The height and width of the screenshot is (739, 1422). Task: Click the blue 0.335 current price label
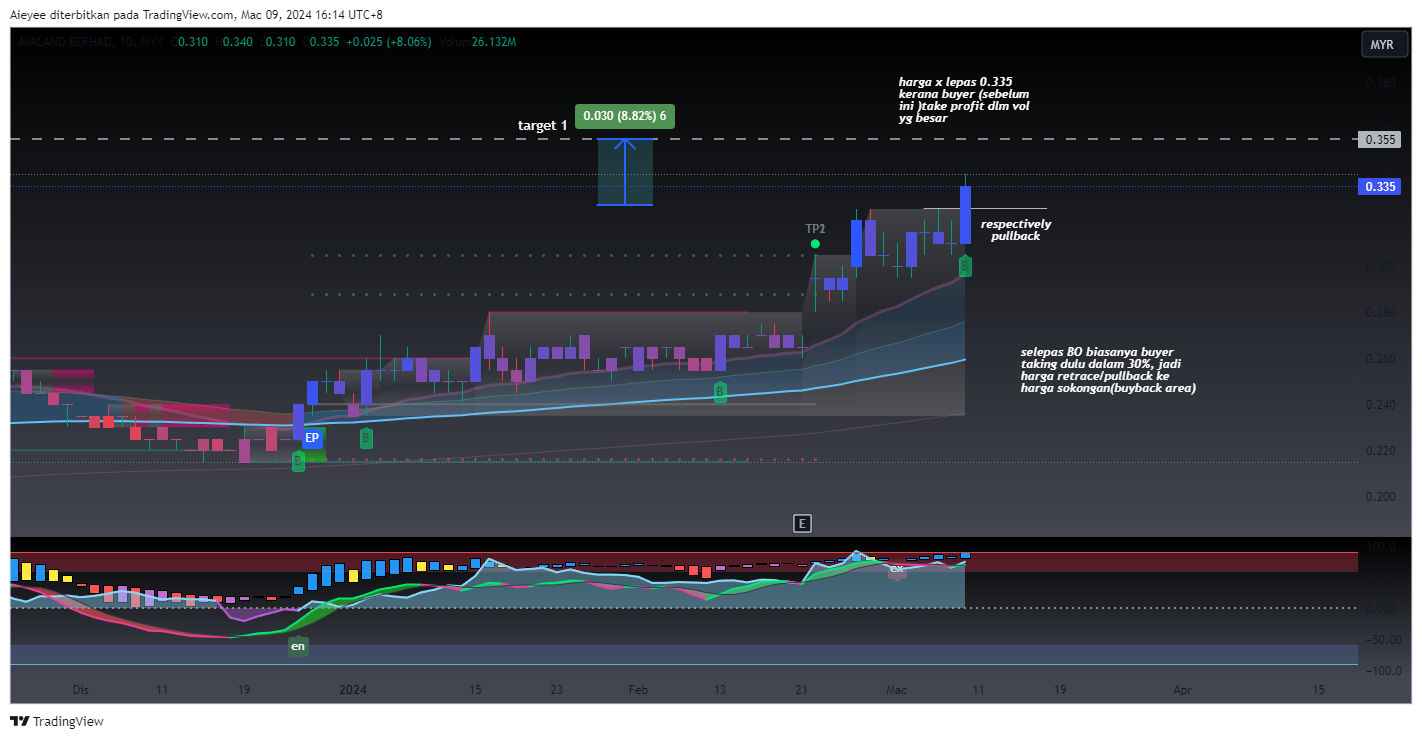[1380, 187]
